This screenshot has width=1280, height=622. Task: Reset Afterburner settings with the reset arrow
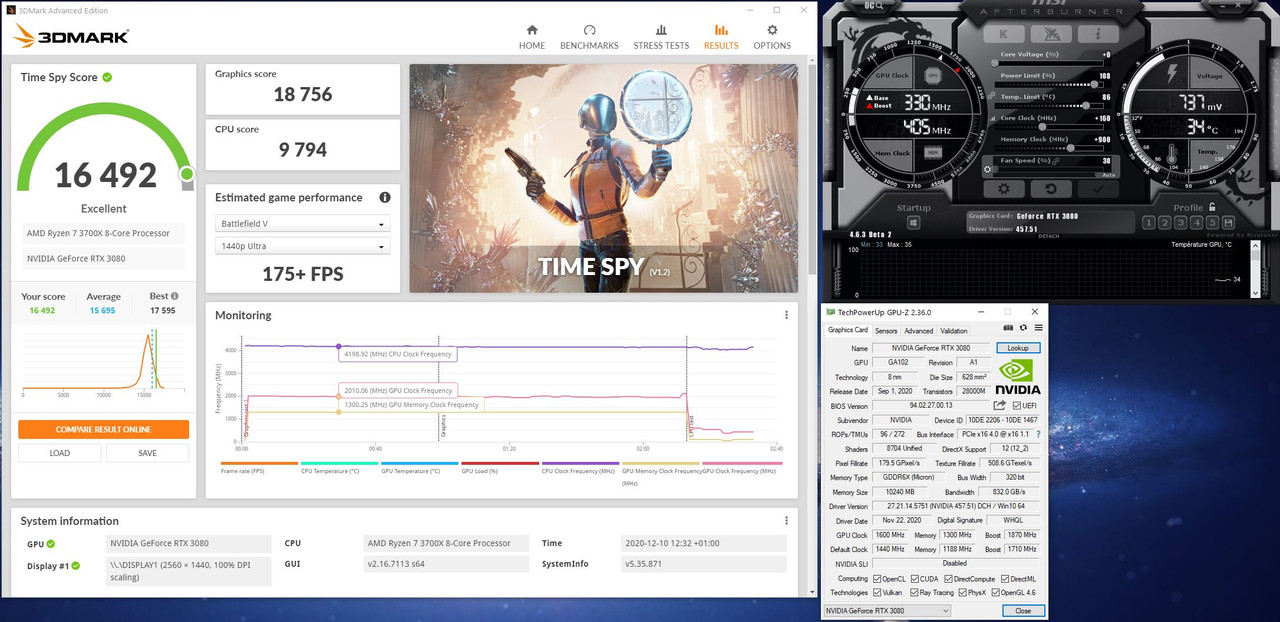click(1051, 188)
